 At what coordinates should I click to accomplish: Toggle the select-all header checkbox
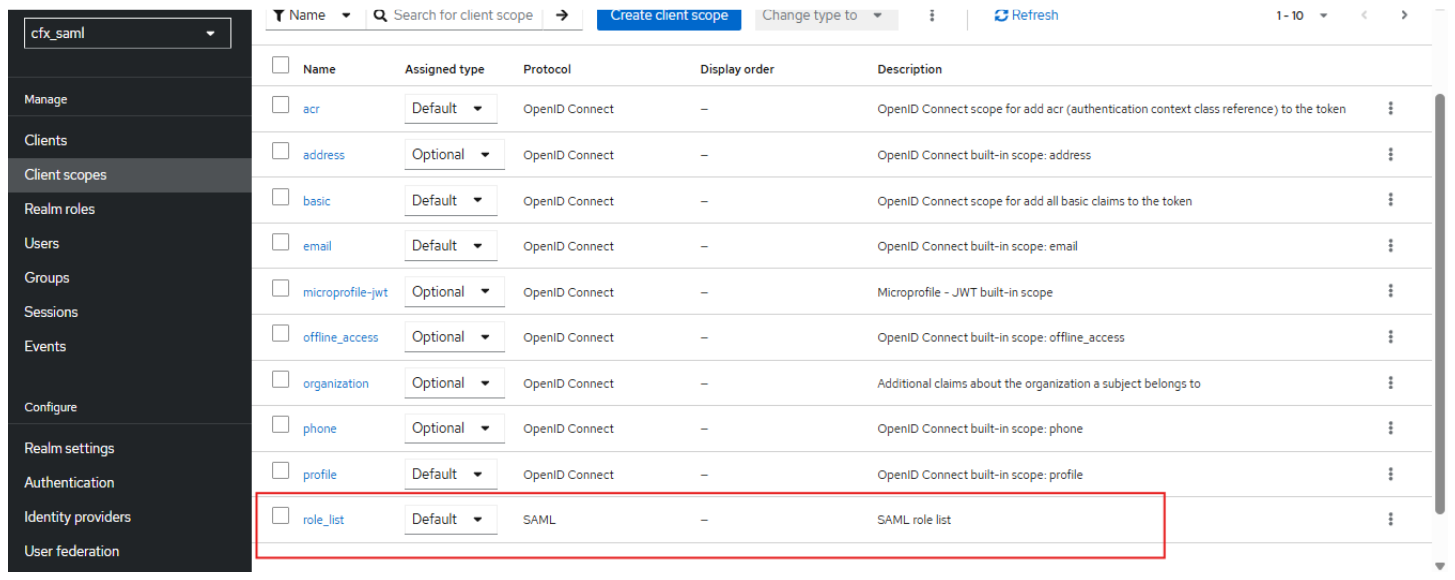pos(281,66)
